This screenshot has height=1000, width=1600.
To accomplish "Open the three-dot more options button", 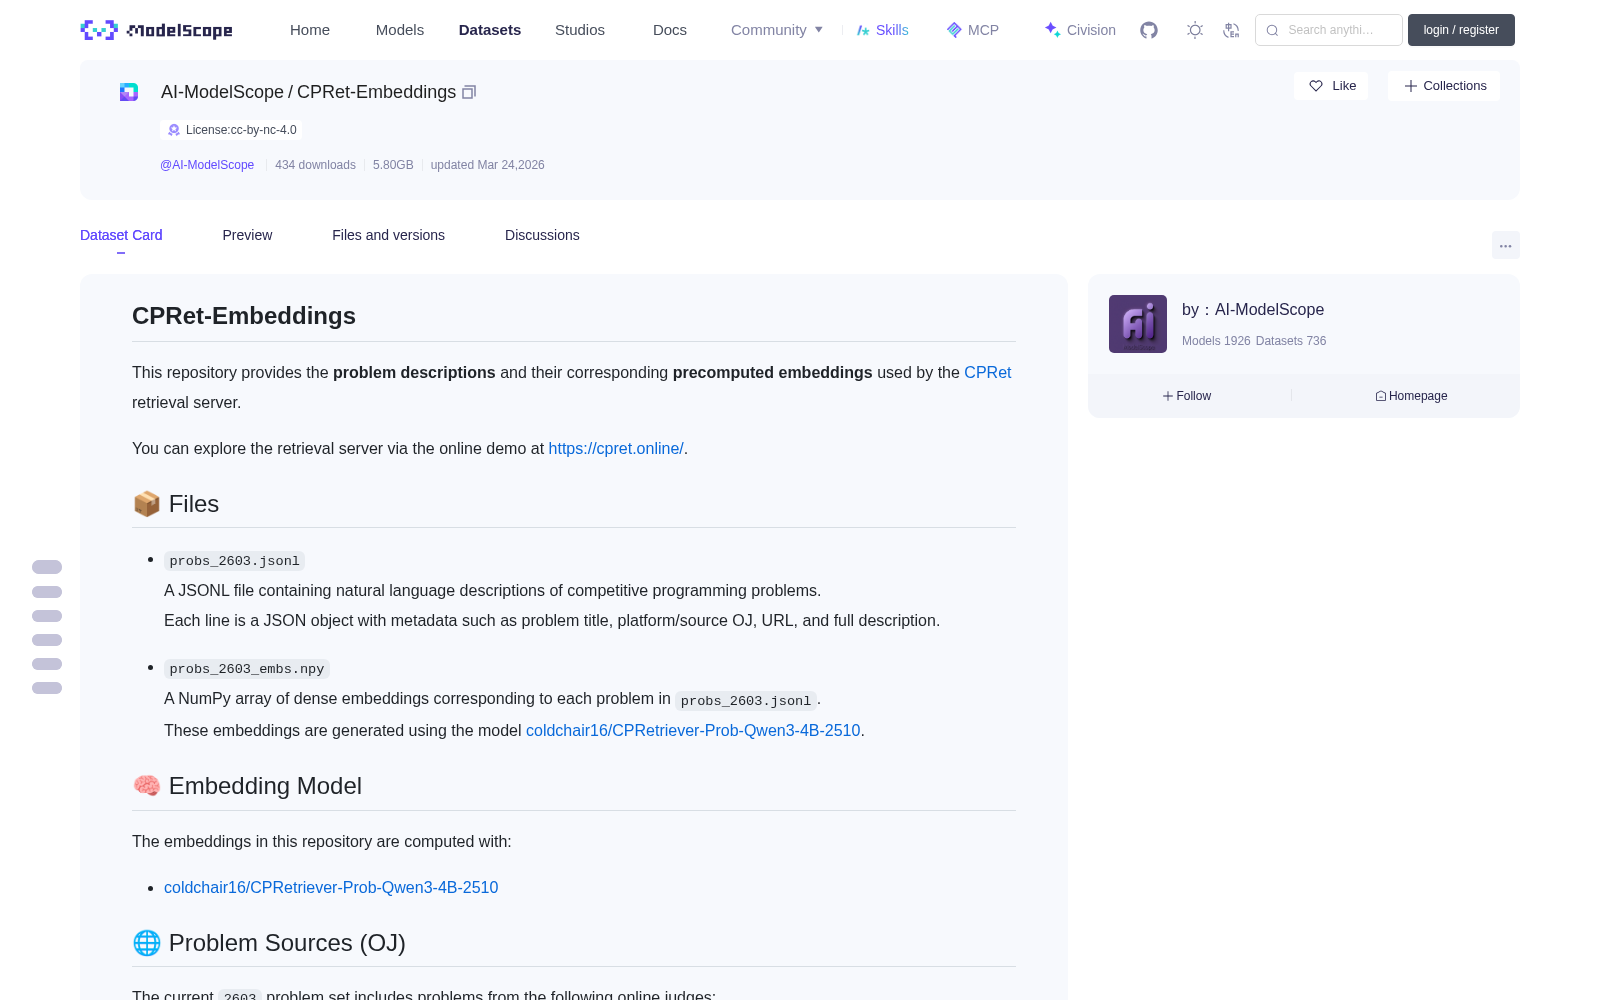I will [x=1505, y=245].
